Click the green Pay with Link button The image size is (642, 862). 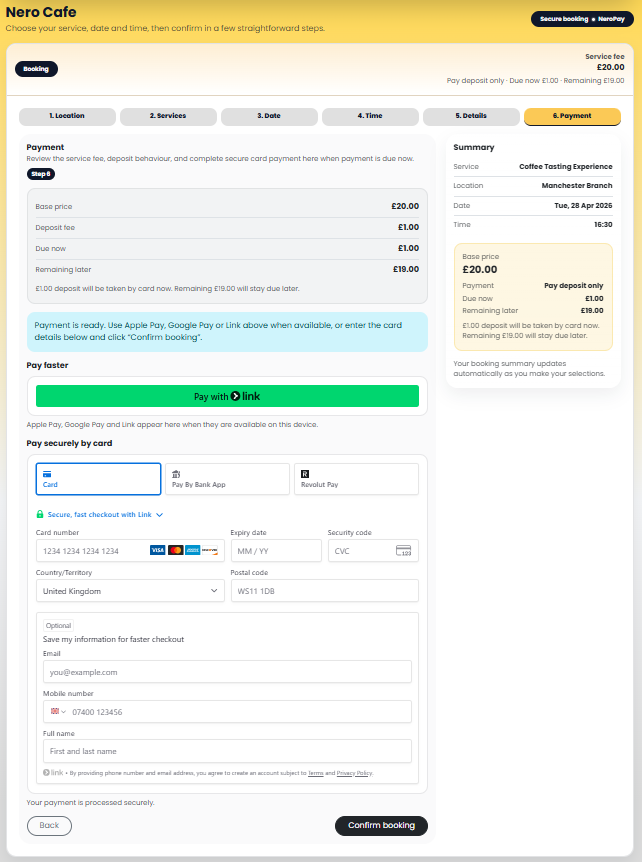(227, 396)
